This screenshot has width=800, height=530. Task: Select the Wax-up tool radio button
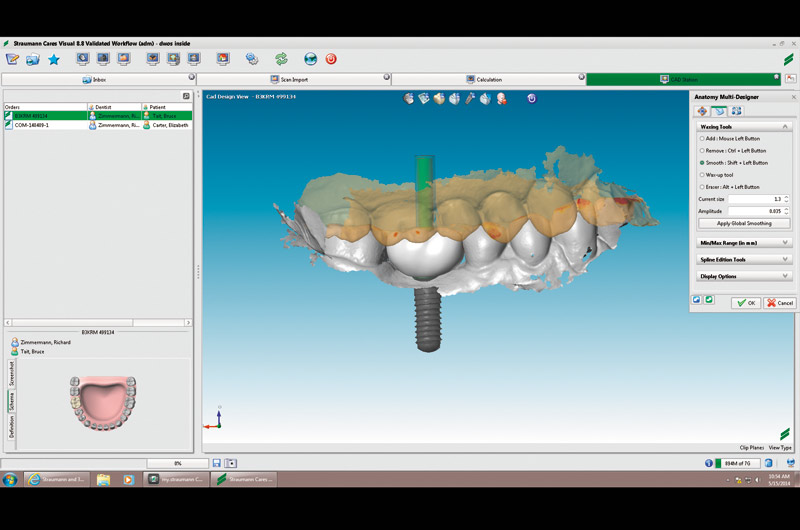click(702, 175)
